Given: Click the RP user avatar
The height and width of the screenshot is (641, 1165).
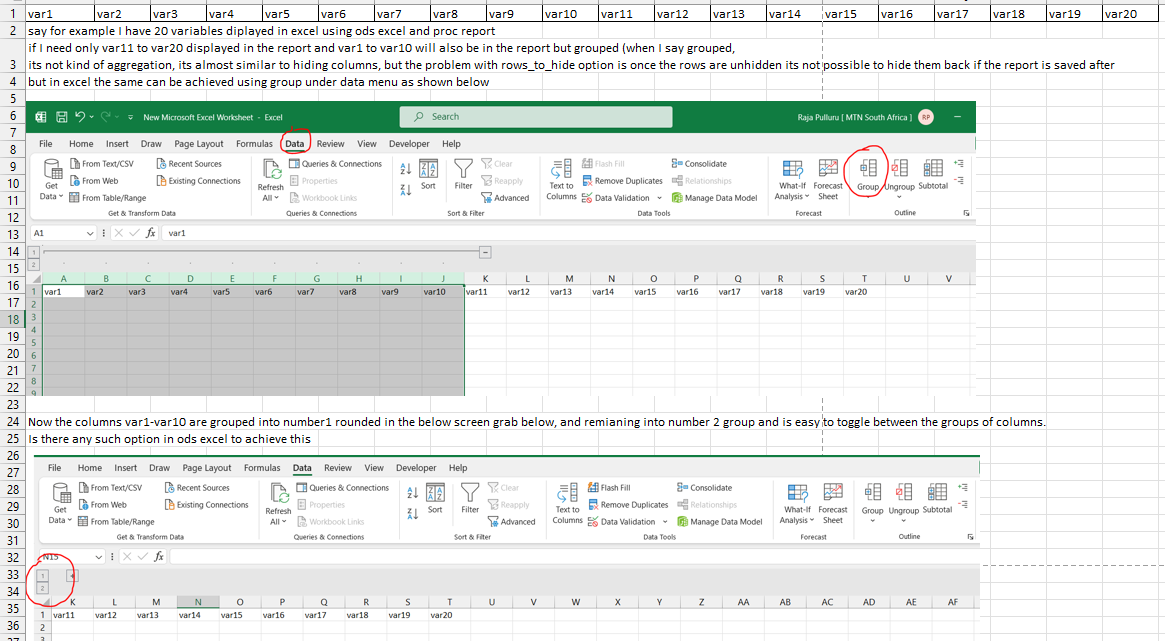Looking at the screenshot, I should (x=926, y=117).
